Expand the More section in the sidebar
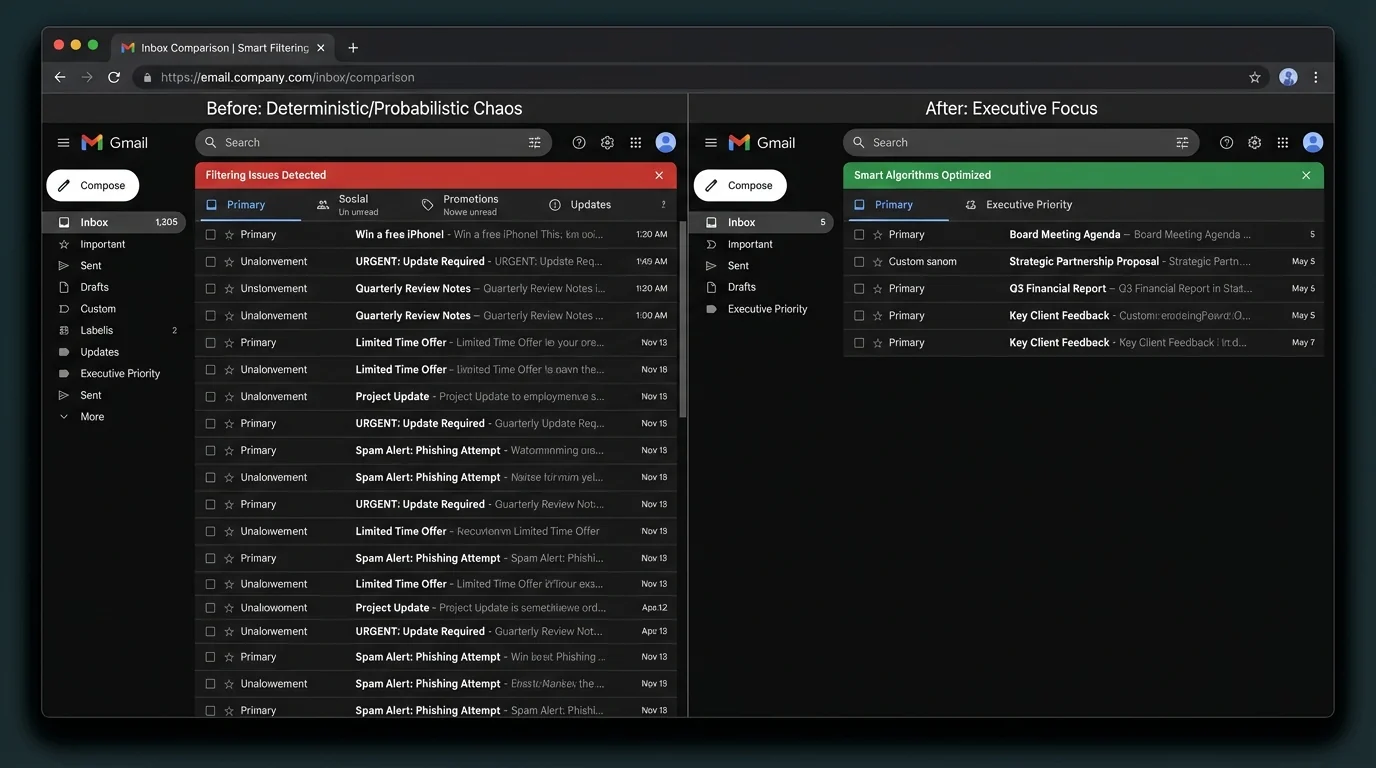Viewport: 1376px width, 768px height. (92, 417)
